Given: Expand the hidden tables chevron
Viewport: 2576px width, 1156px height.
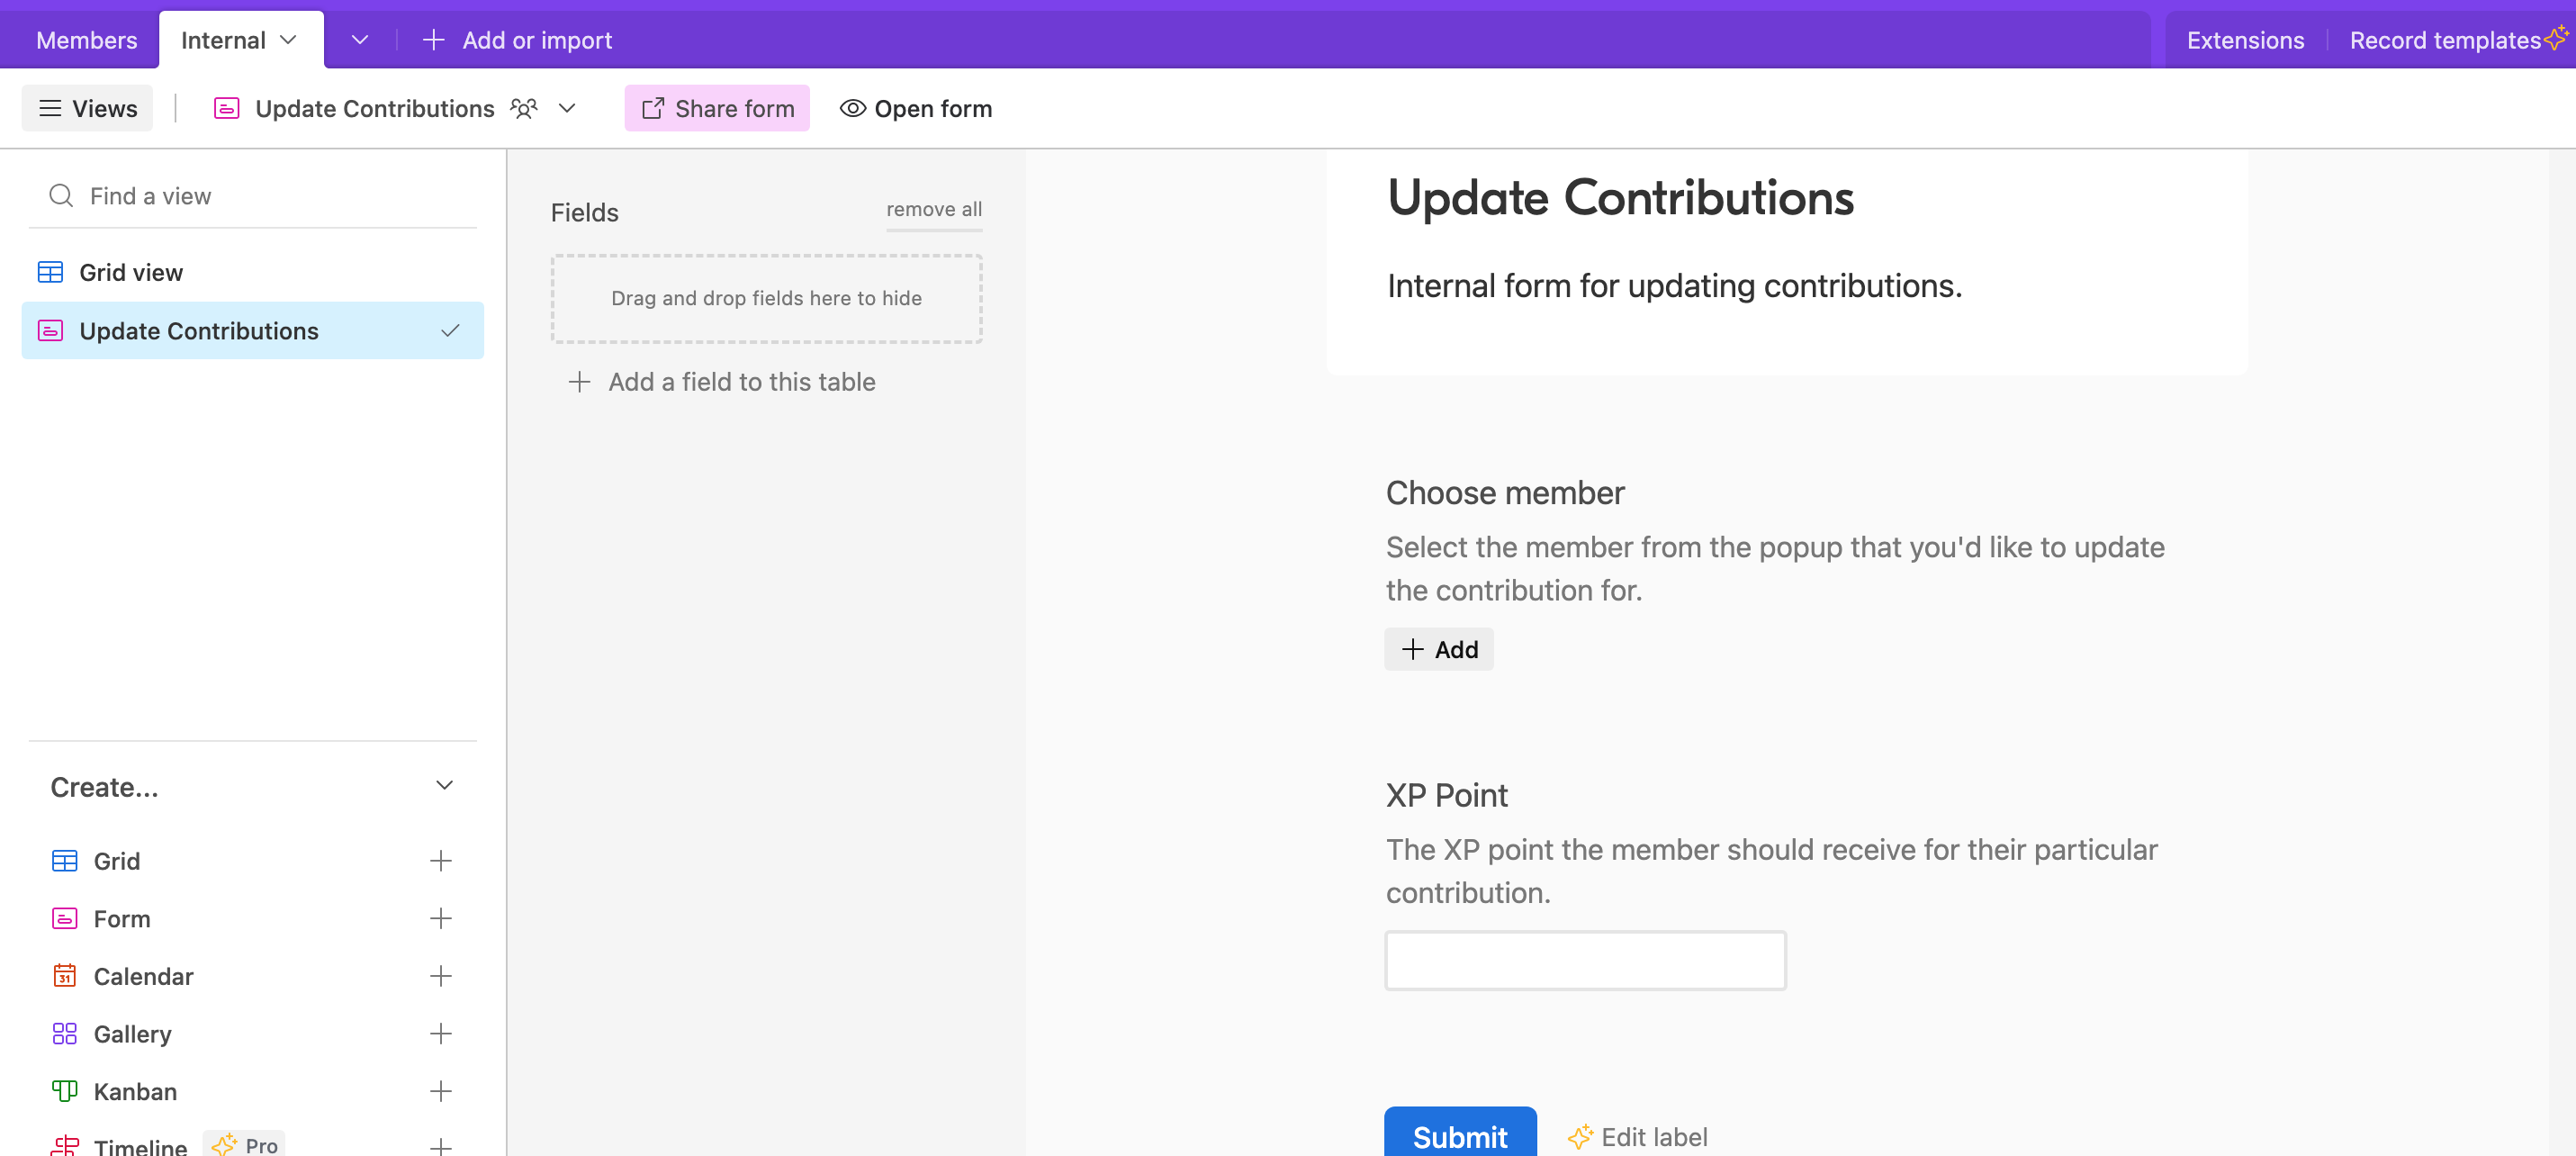Looking at the screenshot, I should click(360, 40).
